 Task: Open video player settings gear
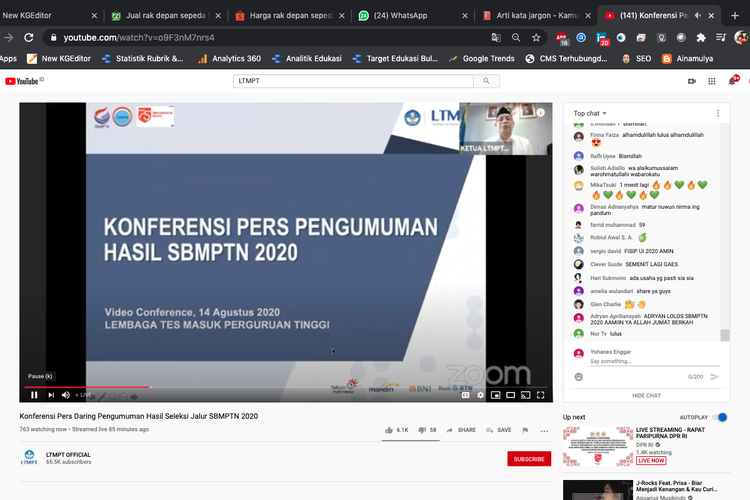tap(480, 395)
